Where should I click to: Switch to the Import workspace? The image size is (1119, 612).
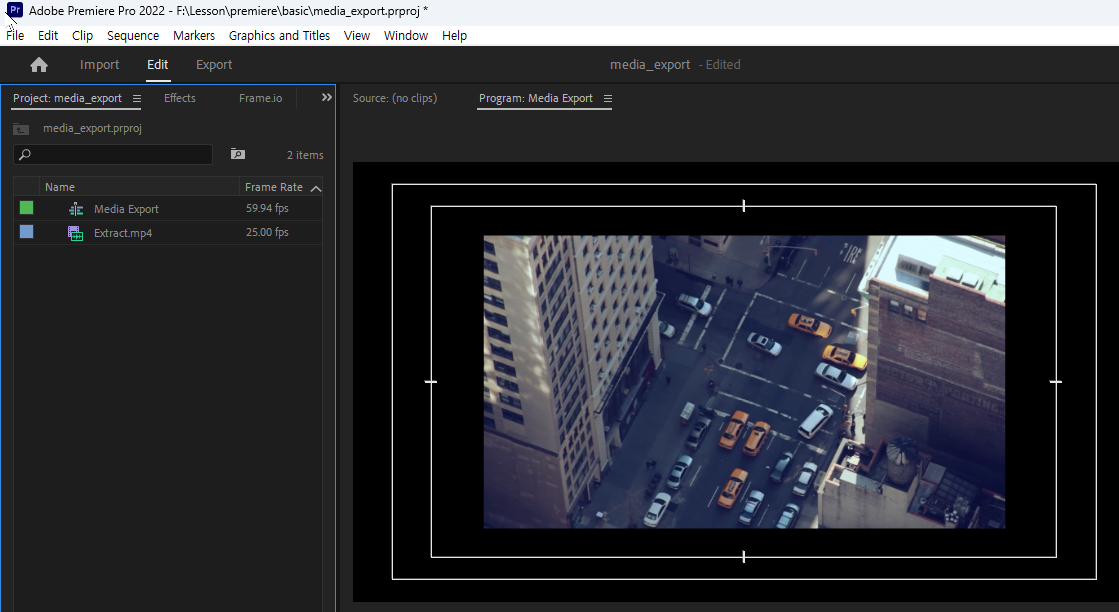point(99,65)
